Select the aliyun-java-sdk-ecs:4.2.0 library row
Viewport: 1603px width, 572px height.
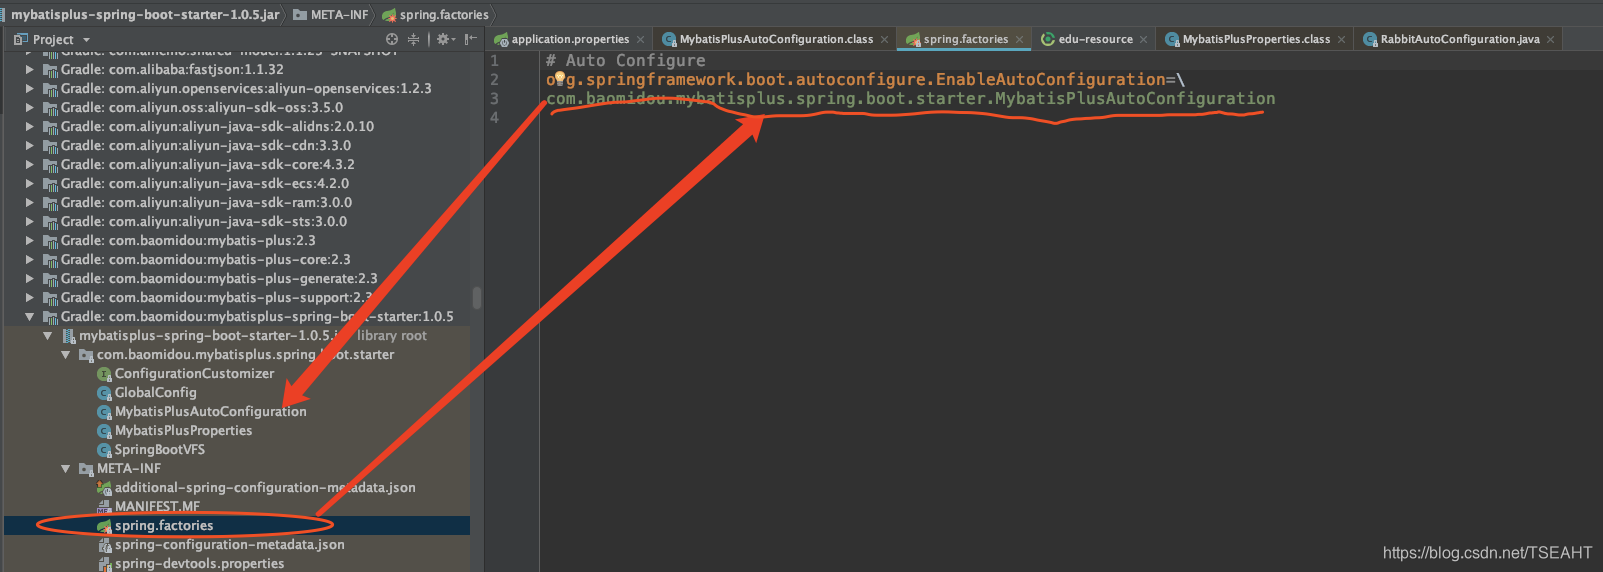click(237, 184)
